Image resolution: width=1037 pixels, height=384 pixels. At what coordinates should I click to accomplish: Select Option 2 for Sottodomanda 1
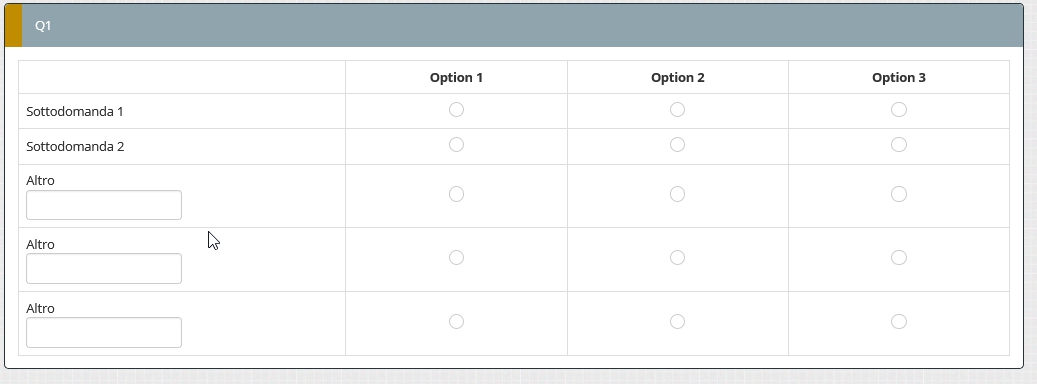pos(677,110)
